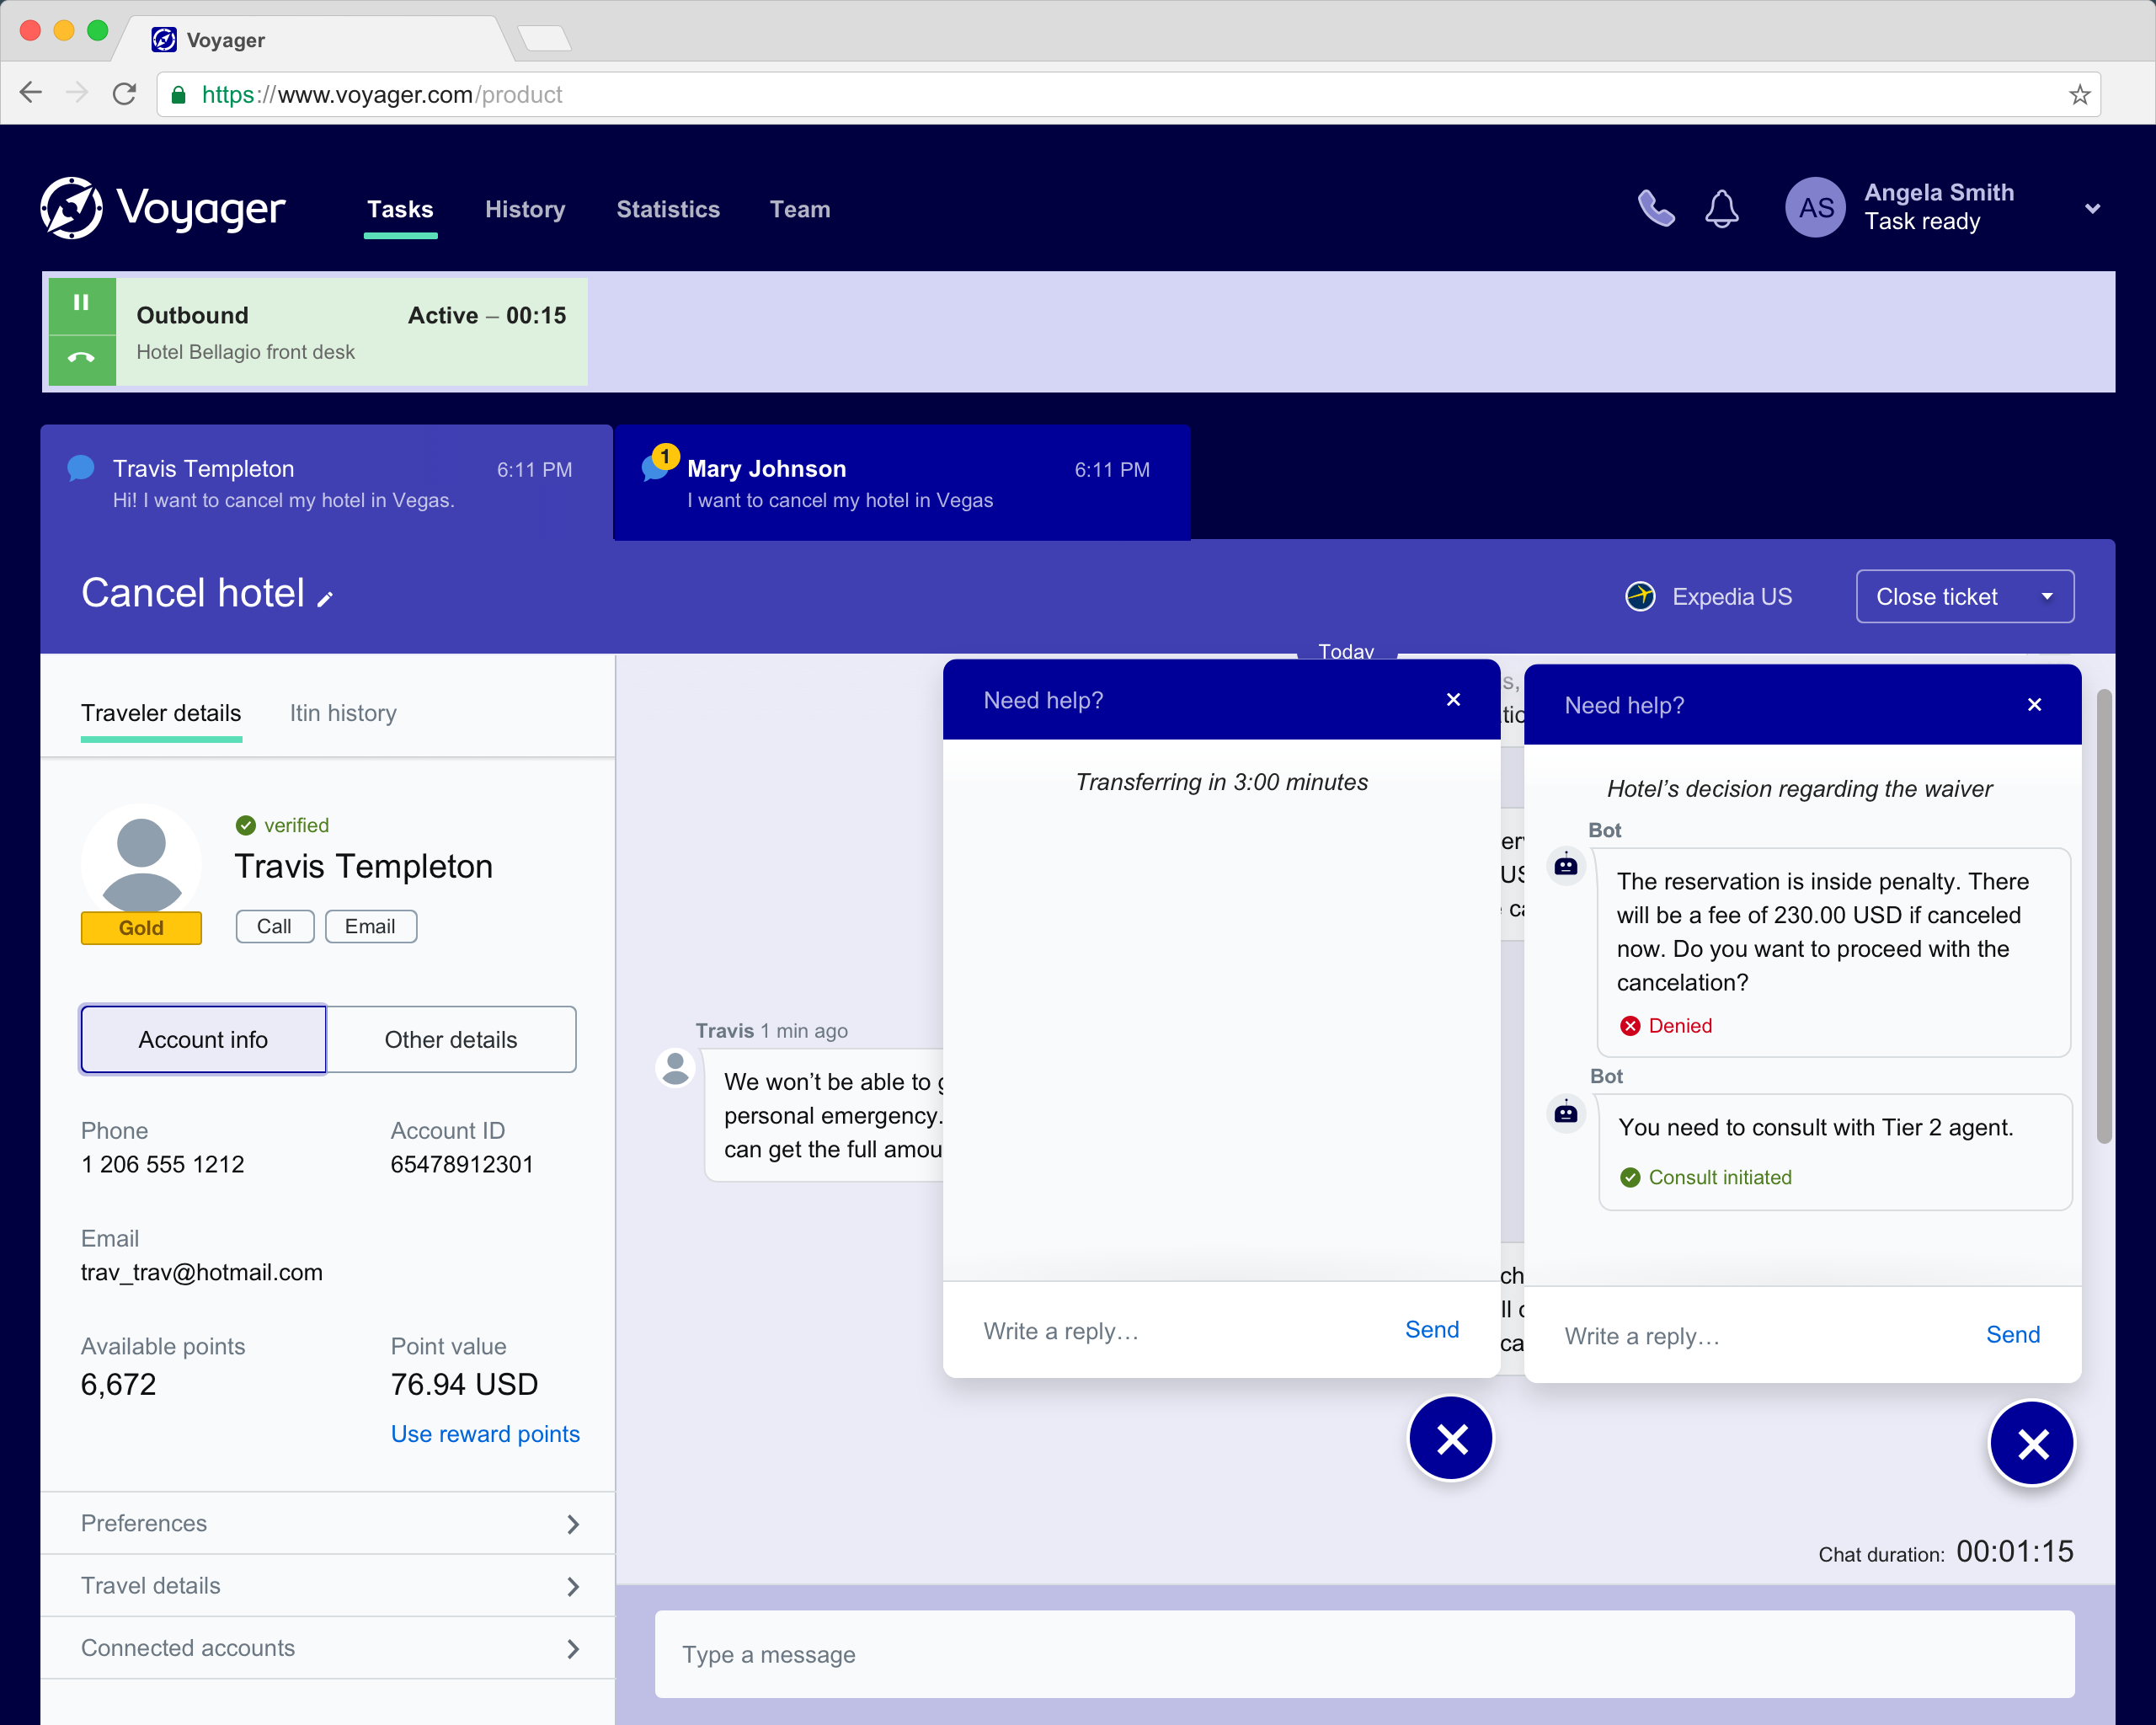
Task: Pause the active outbound call
Action: tap(81, 303)
